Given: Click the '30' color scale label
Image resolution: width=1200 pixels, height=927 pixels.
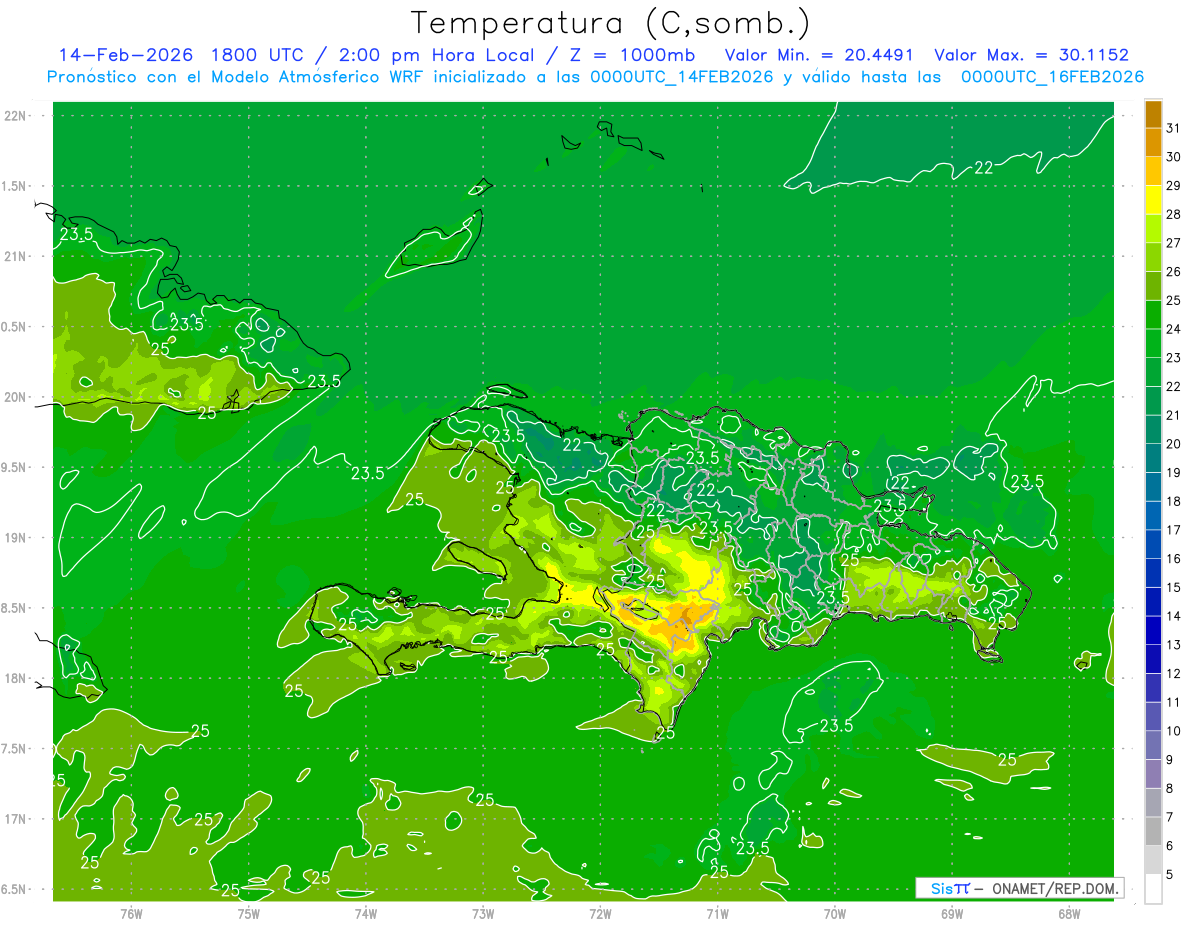Looking at the screenshot, I should point(1173,157).
